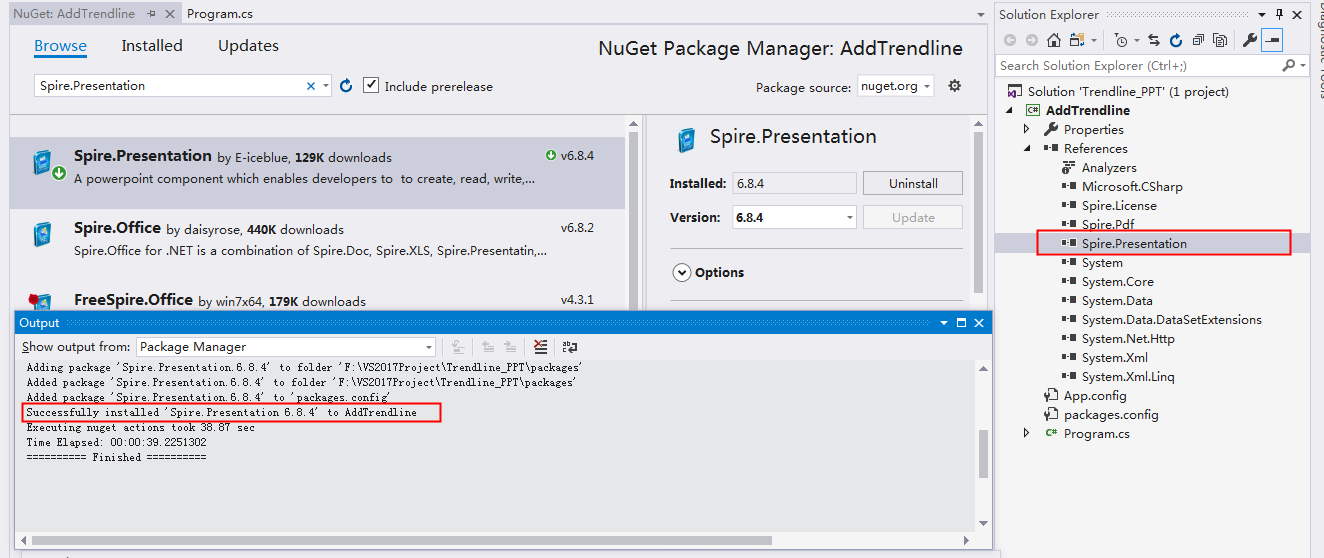Image resolution: width=1324 pixels, height=558 pixels.
Task: Click the Home icon in Solution Explorer
Action: (1054, 40)
